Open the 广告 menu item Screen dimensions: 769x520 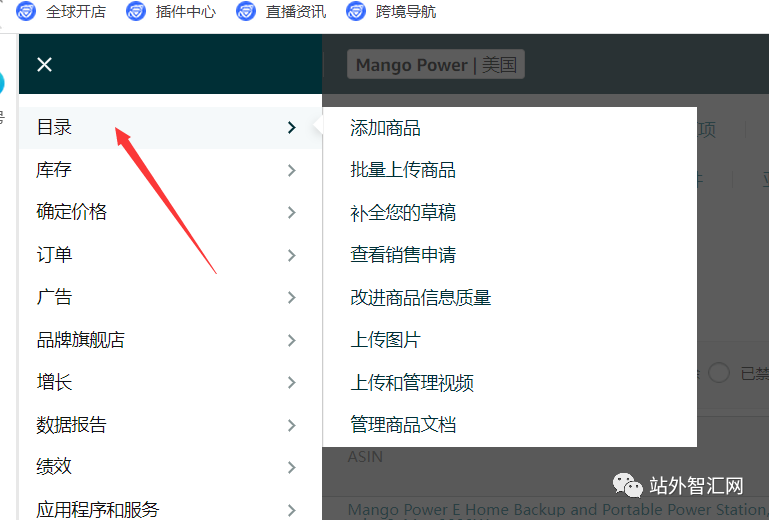[170, 297]
